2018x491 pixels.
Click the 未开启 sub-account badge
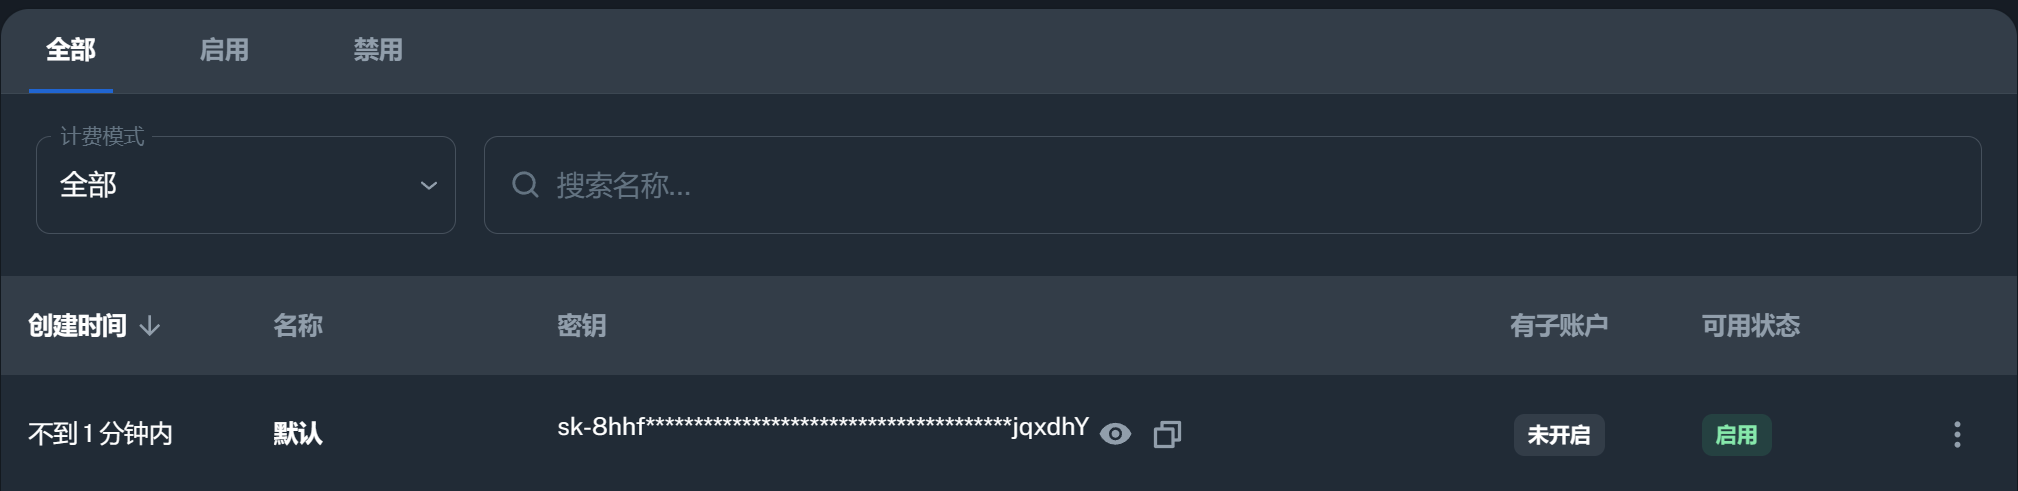(x=1559, y=435)
